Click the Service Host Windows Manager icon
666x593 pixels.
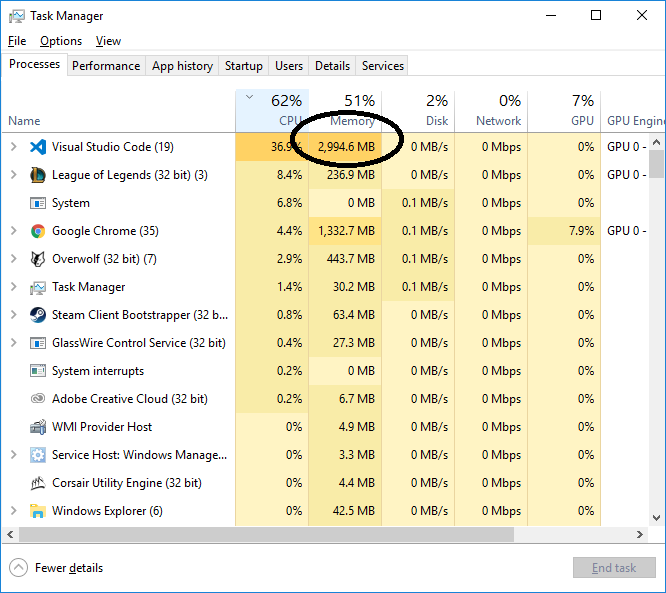(38, 455)
